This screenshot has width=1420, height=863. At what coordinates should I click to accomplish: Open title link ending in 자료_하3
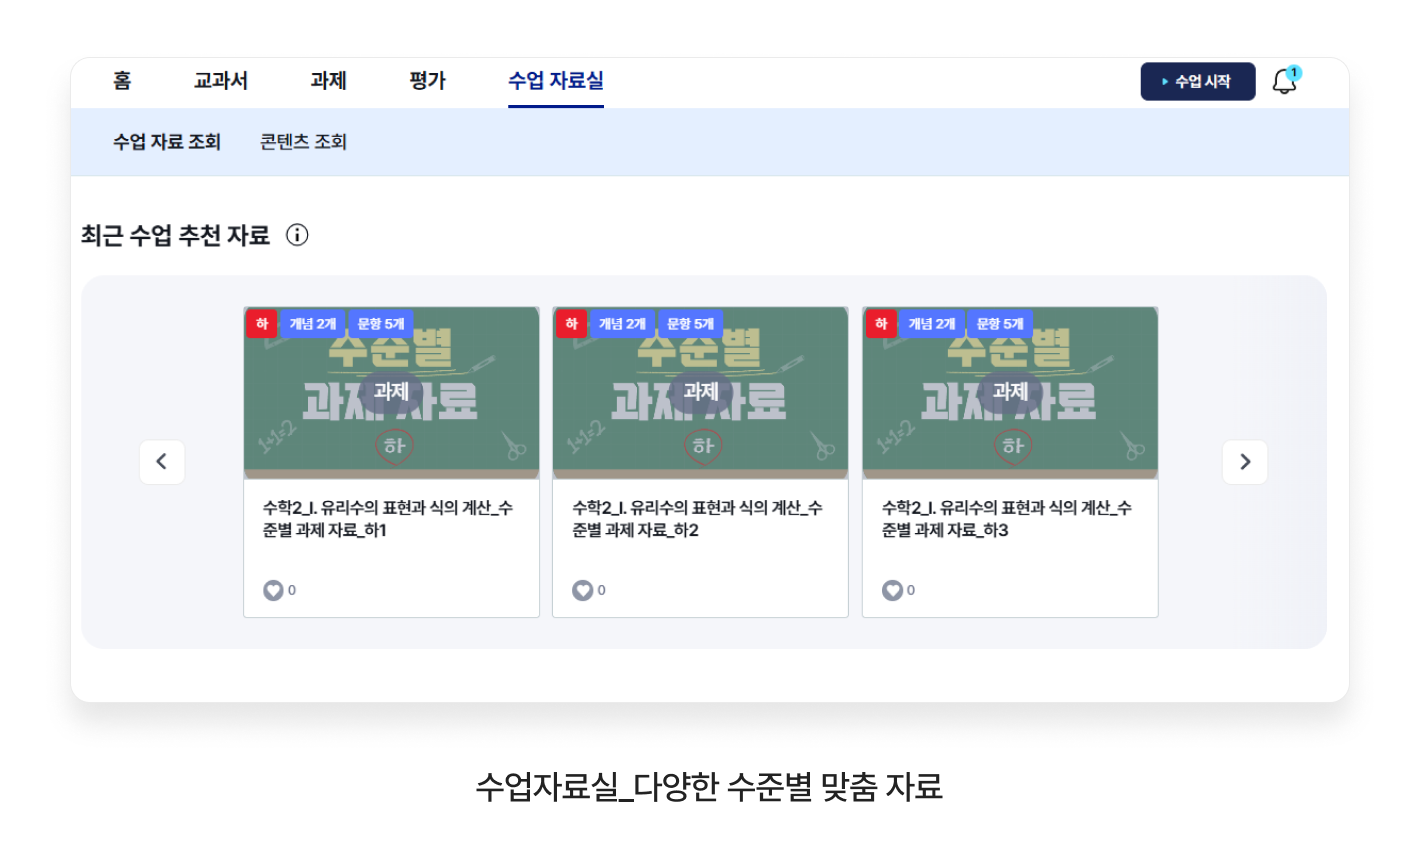click(1007, 519)
